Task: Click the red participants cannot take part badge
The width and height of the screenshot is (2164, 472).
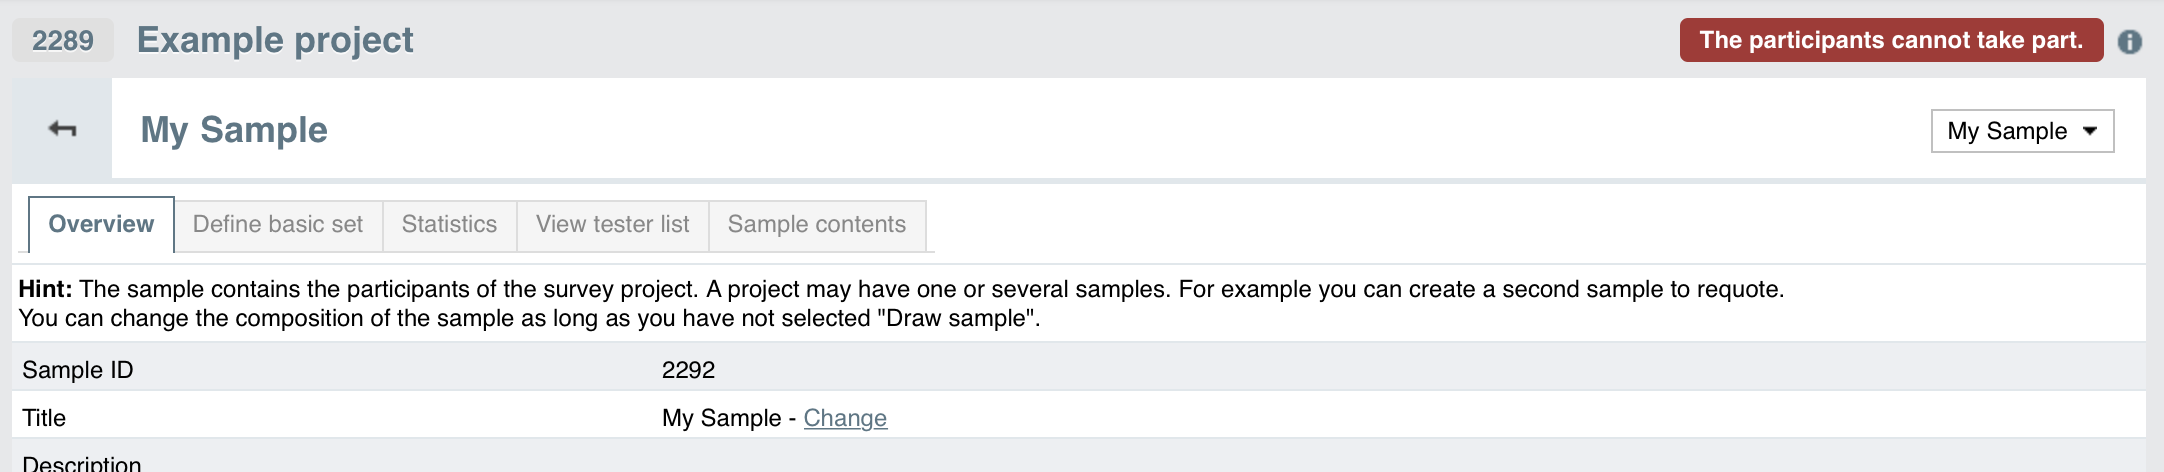Action: pyautogui.click(x=1891, y=40)
